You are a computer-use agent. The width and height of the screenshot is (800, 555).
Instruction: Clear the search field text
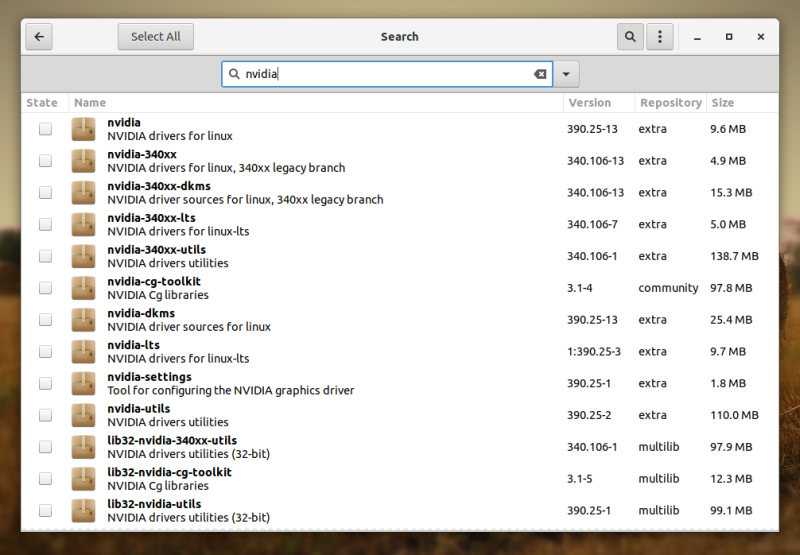[540, 74]
